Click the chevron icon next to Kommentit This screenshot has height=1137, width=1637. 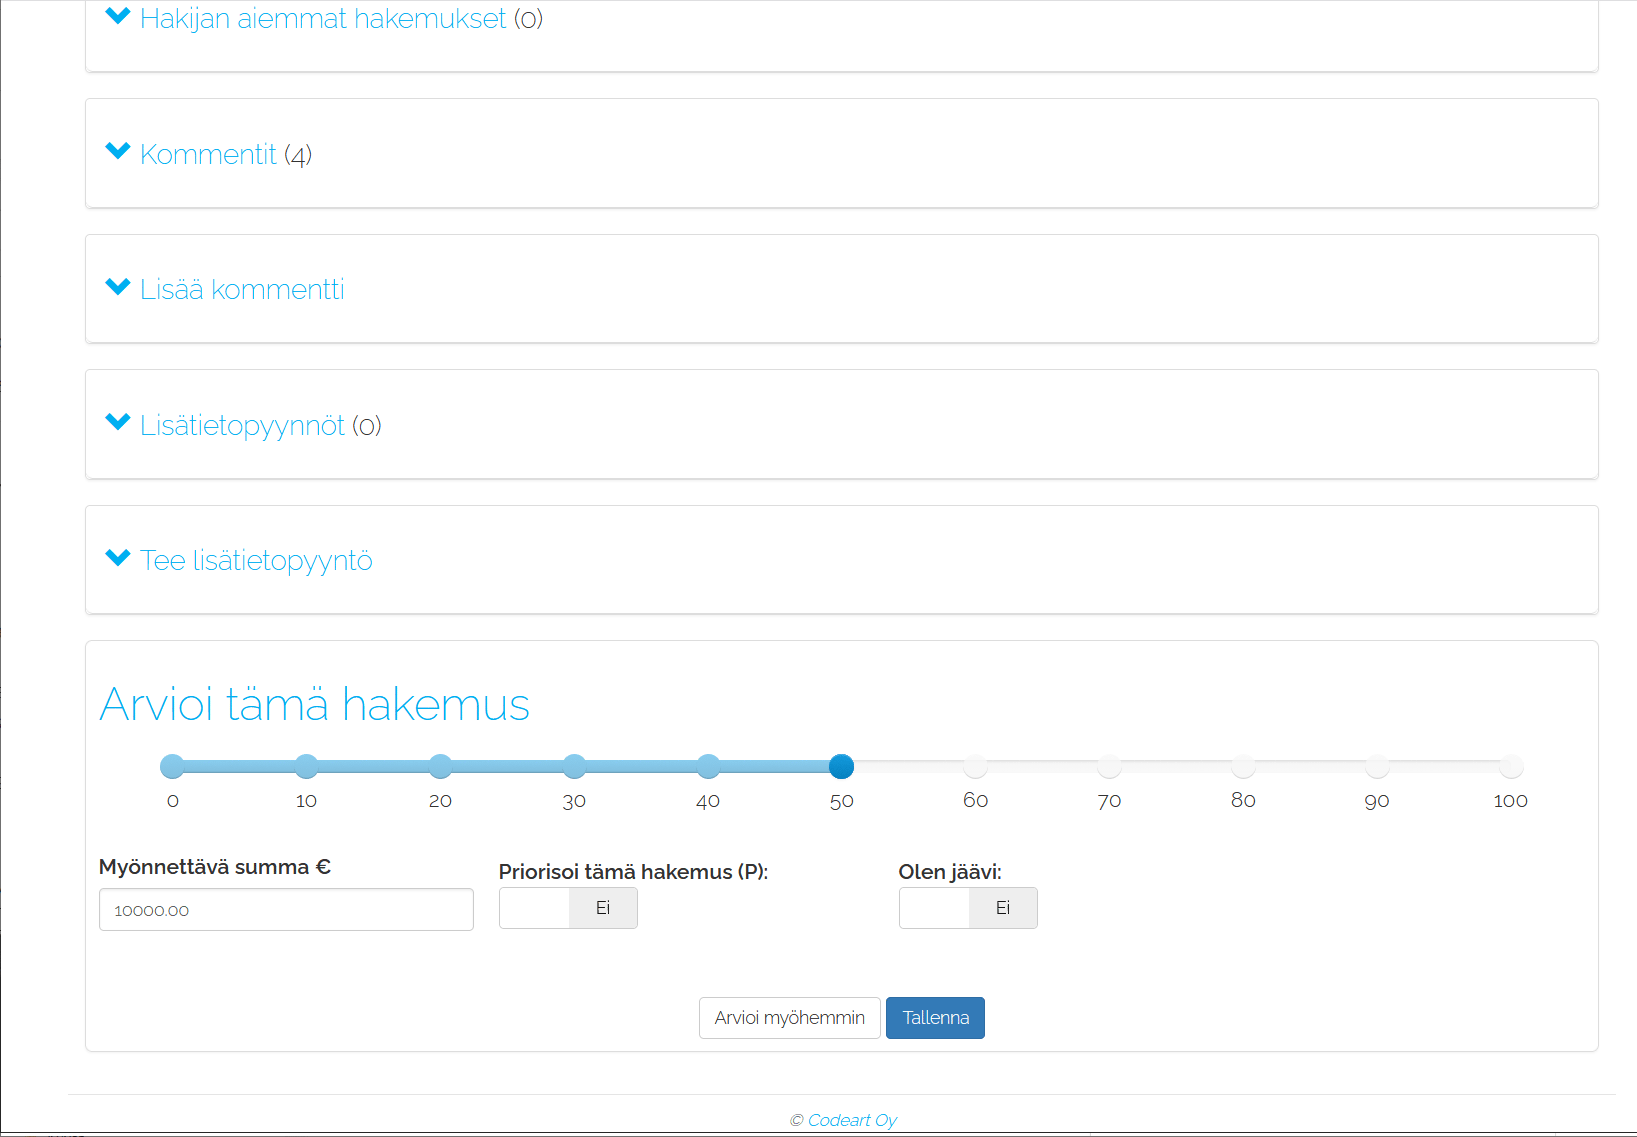click(118, 151)
